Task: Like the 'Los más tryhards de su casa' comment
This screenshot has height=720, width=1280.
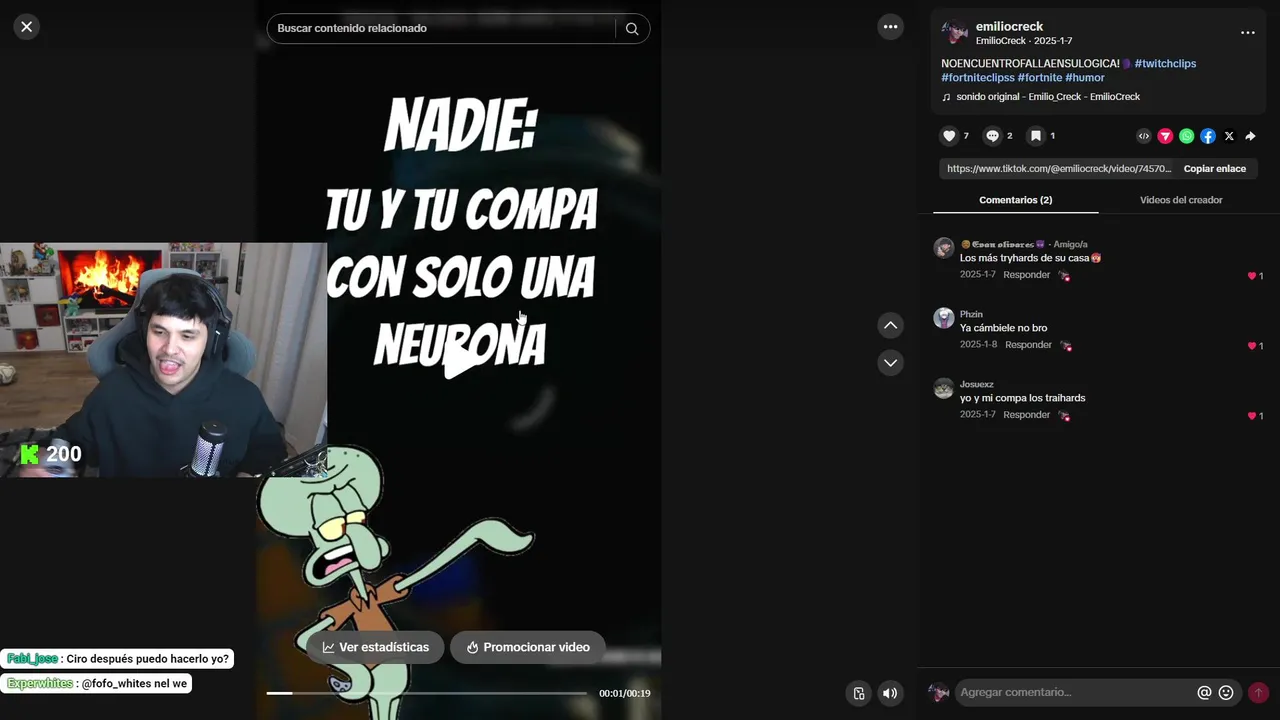Action: (1252, 276)
